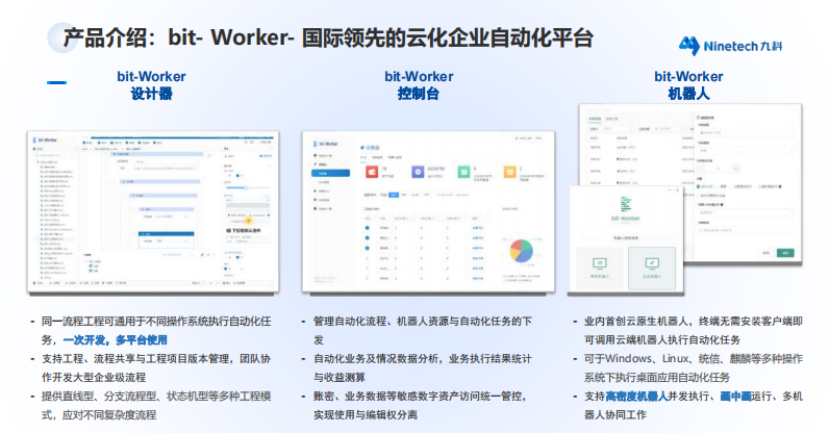Click the orange stat card icon in console
The width and height of the screenshot is (831, 434).
coord(509,172)
